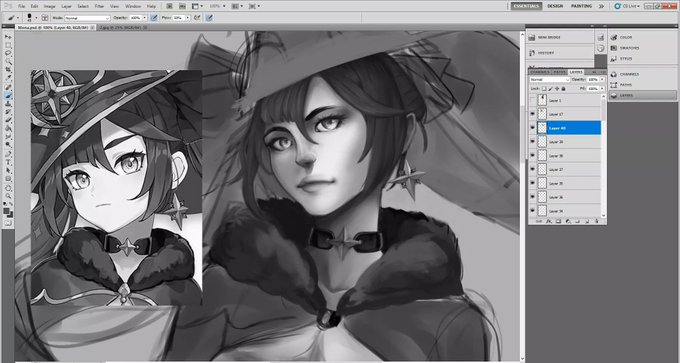Launch Mini Bridge from the top bar

(x=182, y=6)
